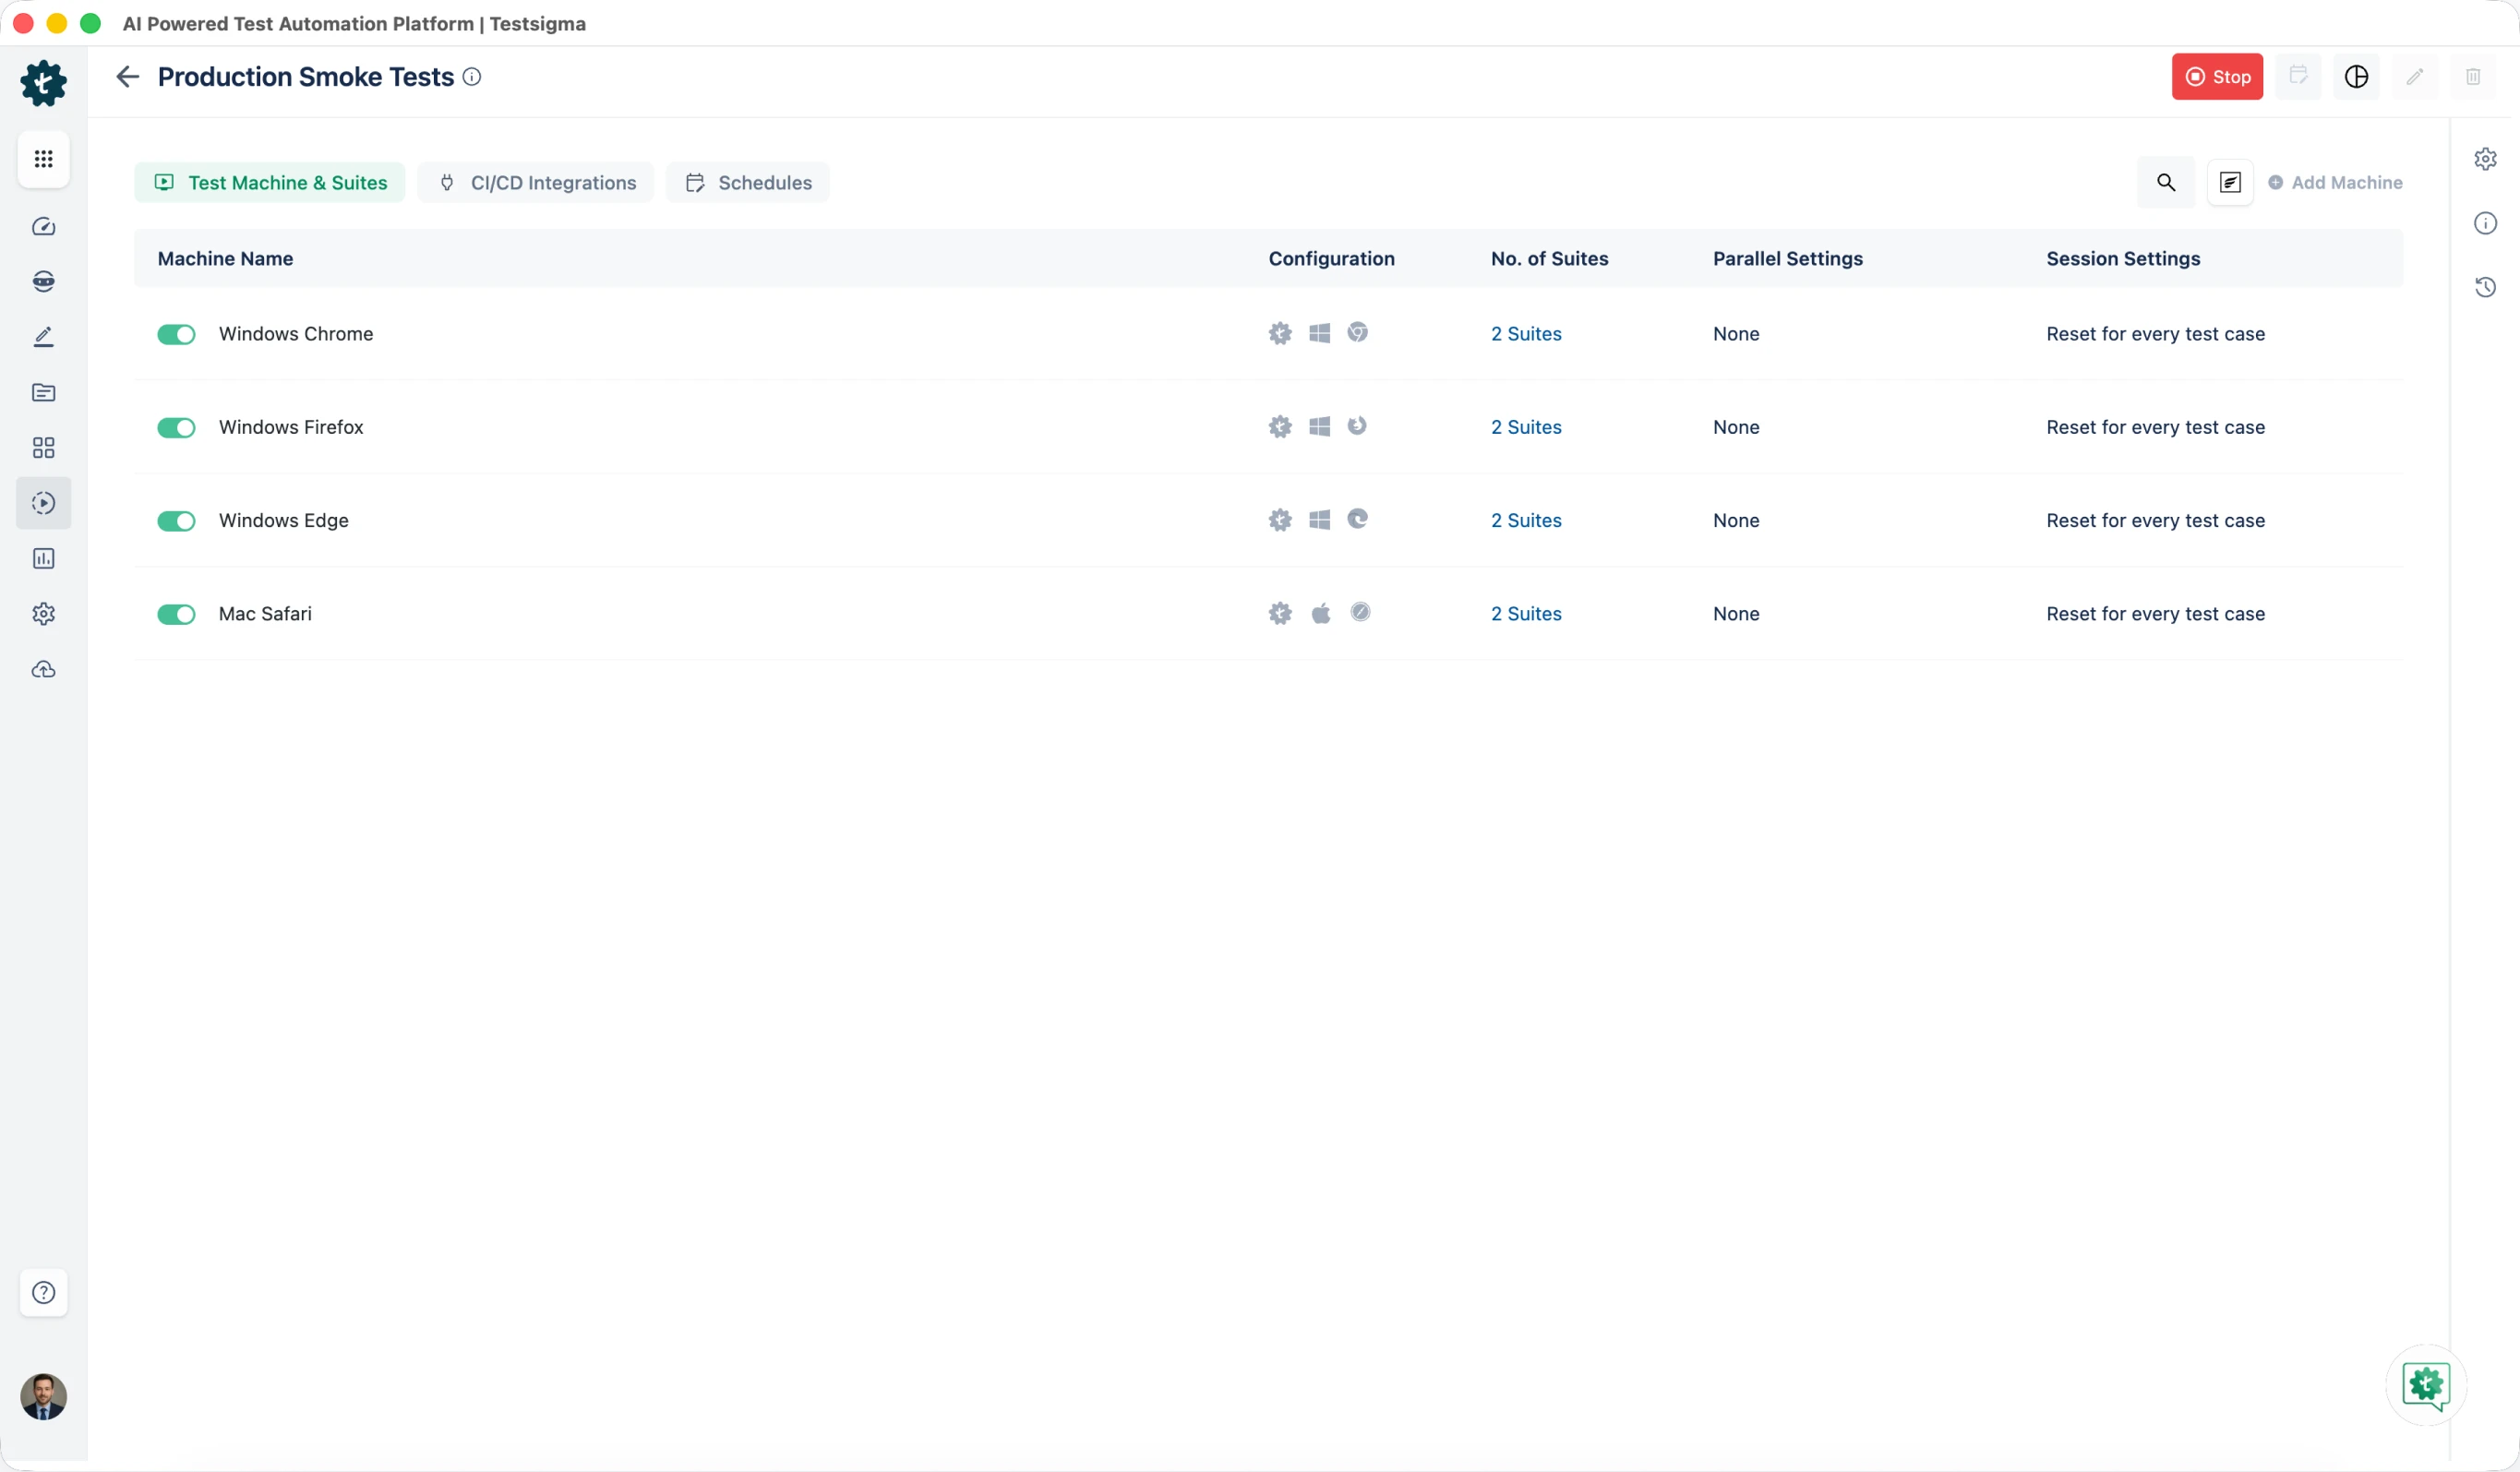This screenshot has width=2520, height=1472.
Task: Open the help question mark icon
Action: (43, 1292)
